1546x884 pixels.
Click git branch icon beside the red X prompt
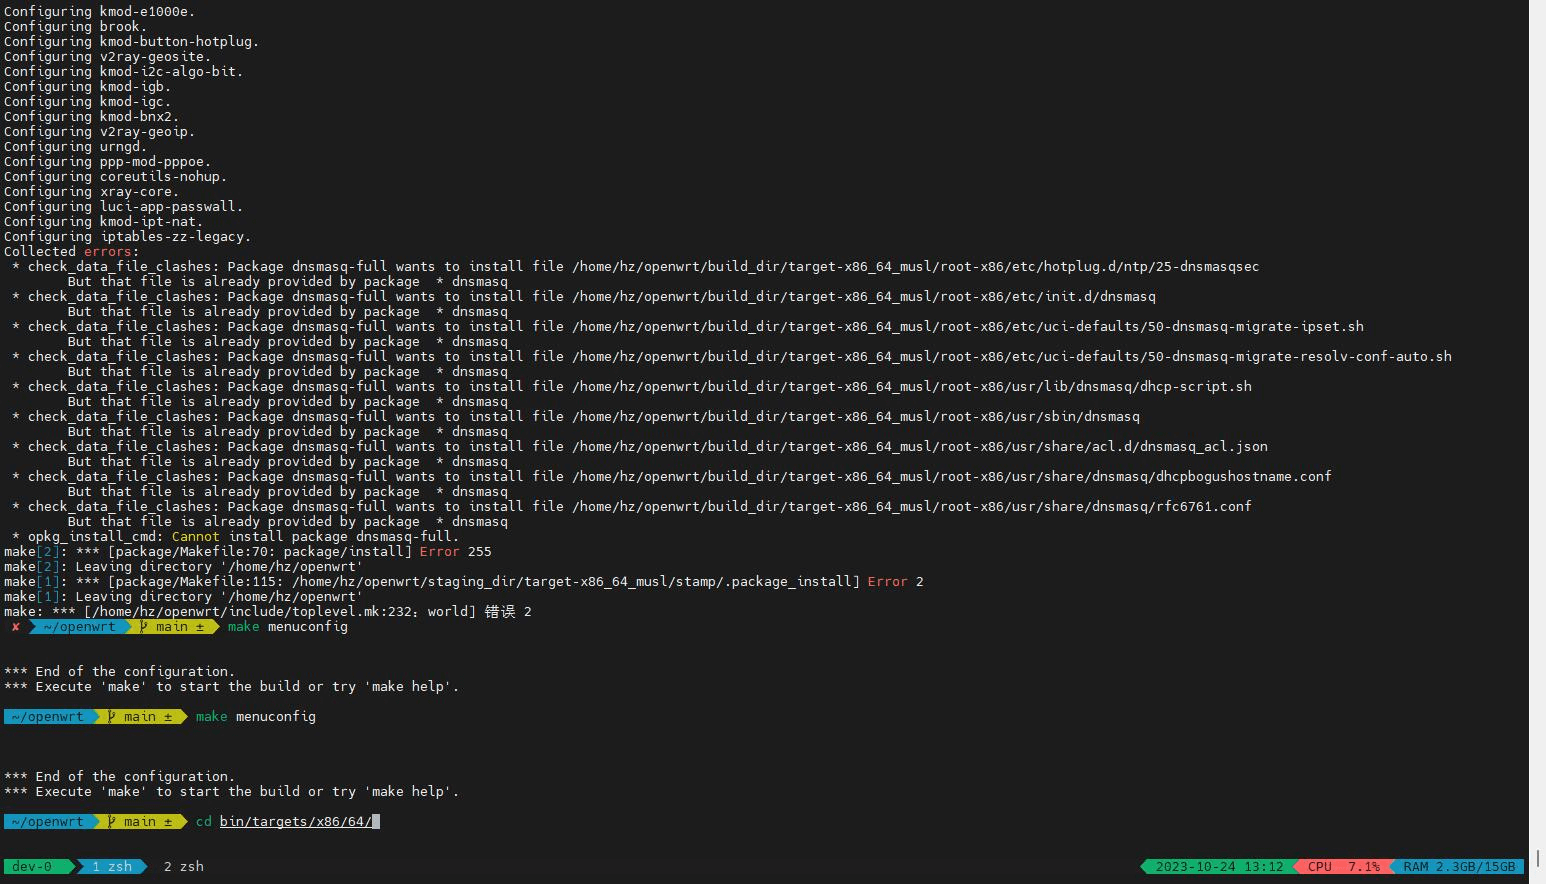pyautogui.click(x=144, y=627)
